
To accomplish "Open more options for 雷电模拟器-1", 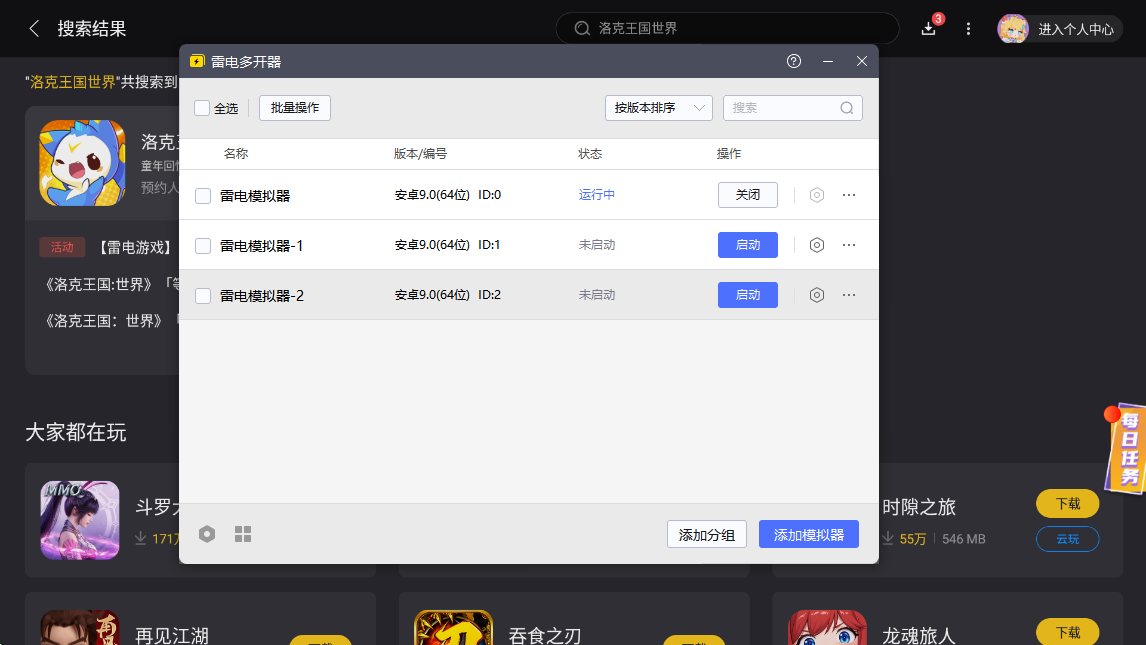I will tap(849, 245).
